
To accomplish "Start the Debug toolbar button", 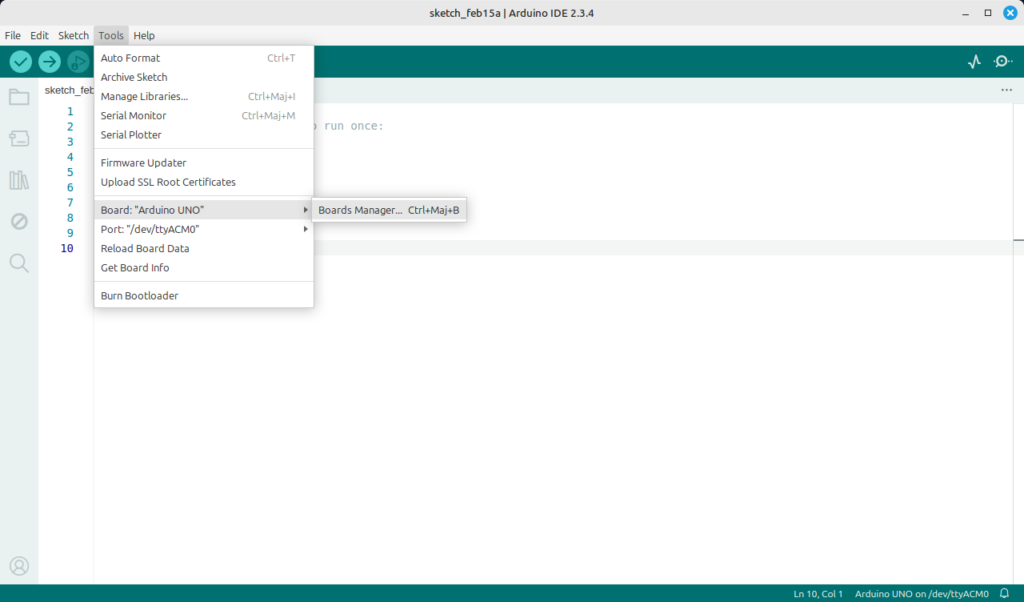I will tap(78, 62).
